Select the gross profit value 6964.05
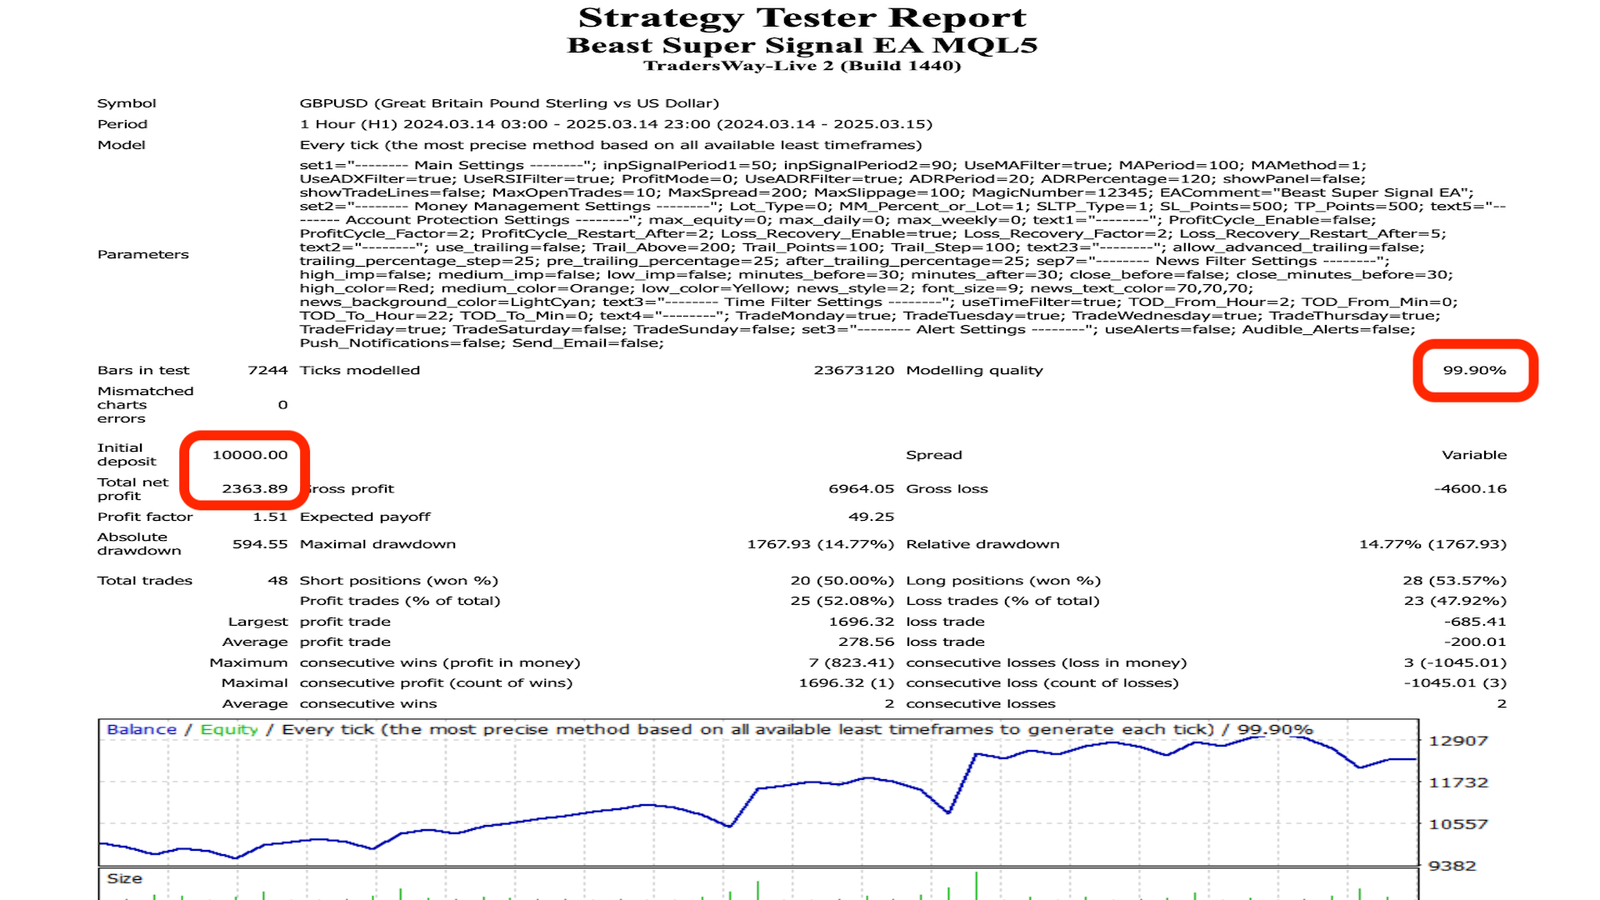Image resolution: width=1600 pixels, height=900 pixels. 861,489
